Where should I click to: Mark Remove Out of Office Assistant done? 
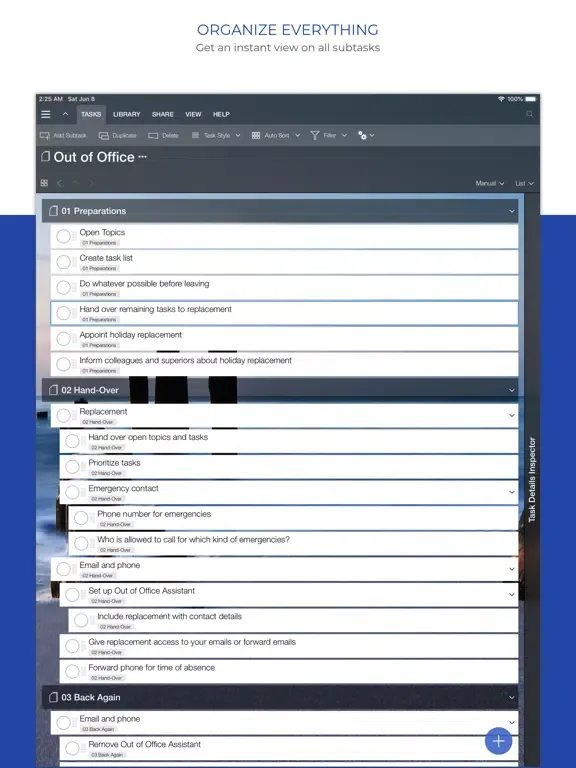point(72,748)
